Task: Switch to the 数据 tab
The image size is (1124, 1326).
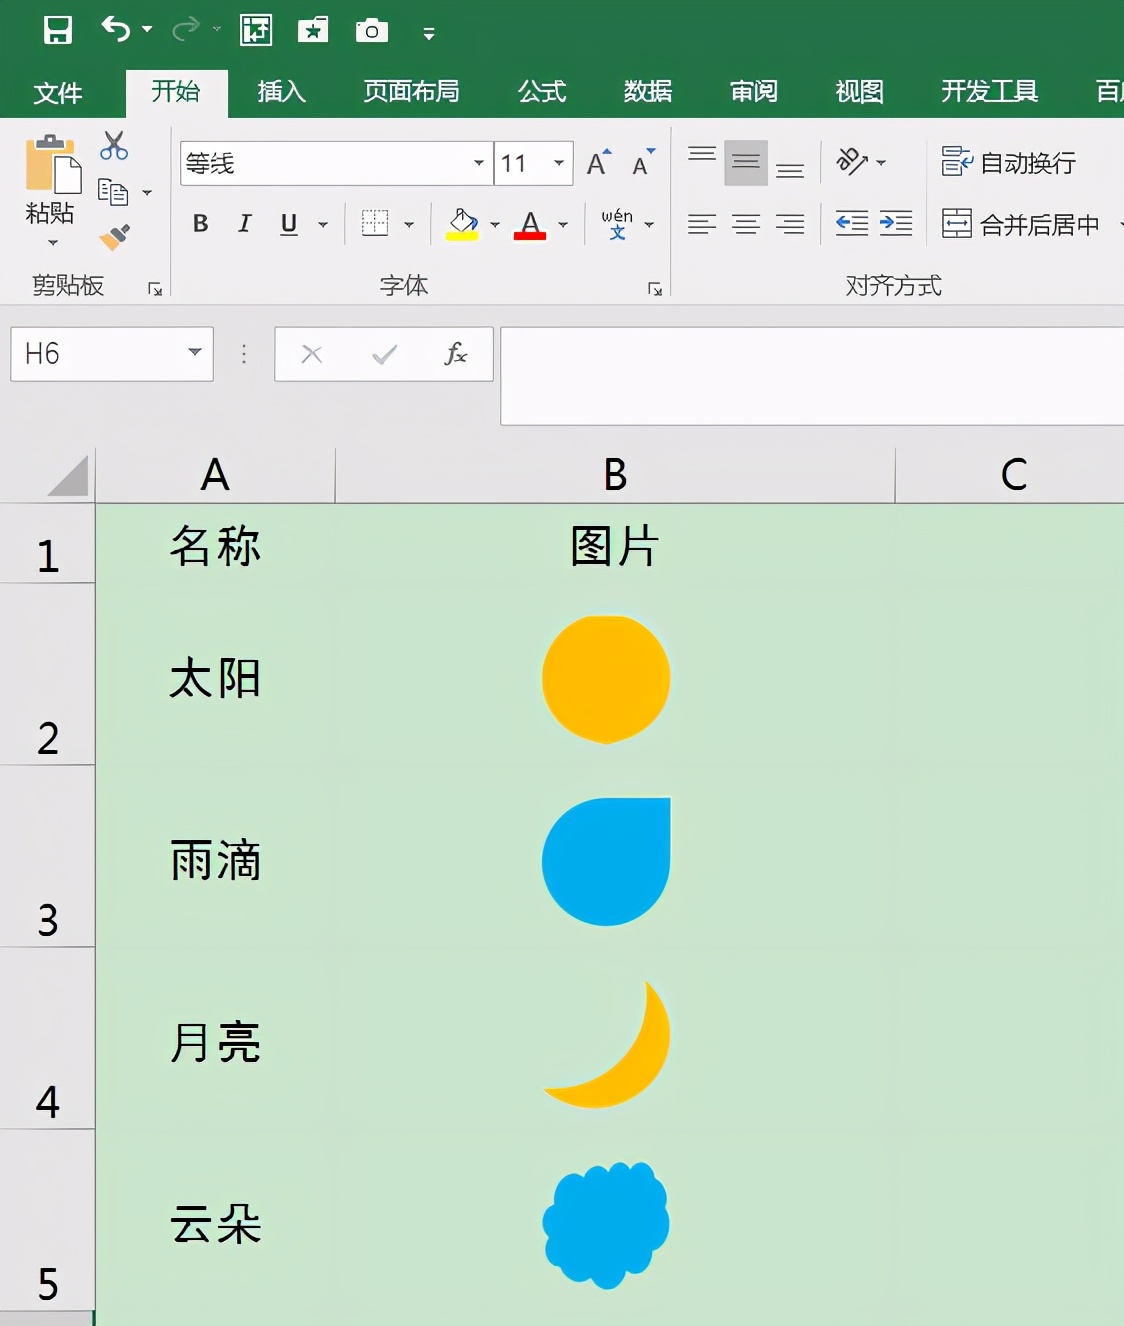Action: click(648, 92)
